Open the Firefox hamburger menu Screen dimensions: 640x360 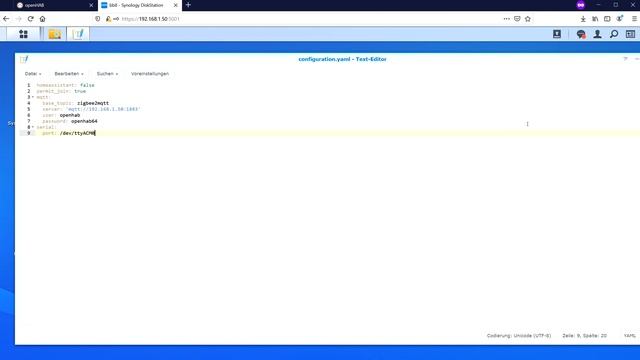tap(634, 19)
